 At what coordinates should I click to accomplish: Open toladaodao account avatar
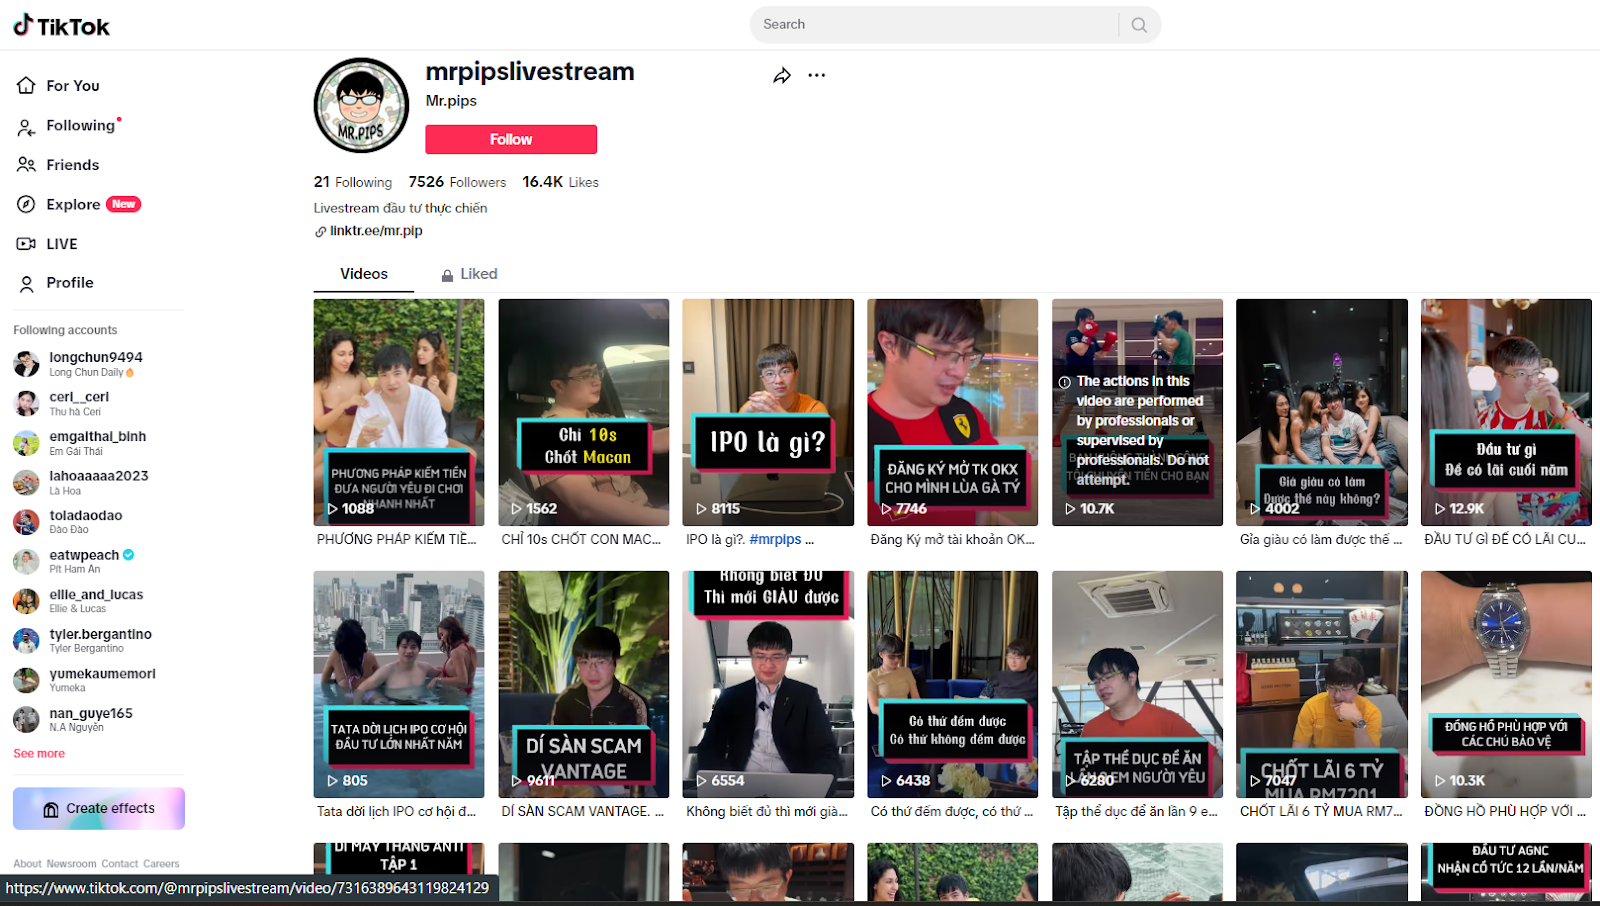(27, 522)
